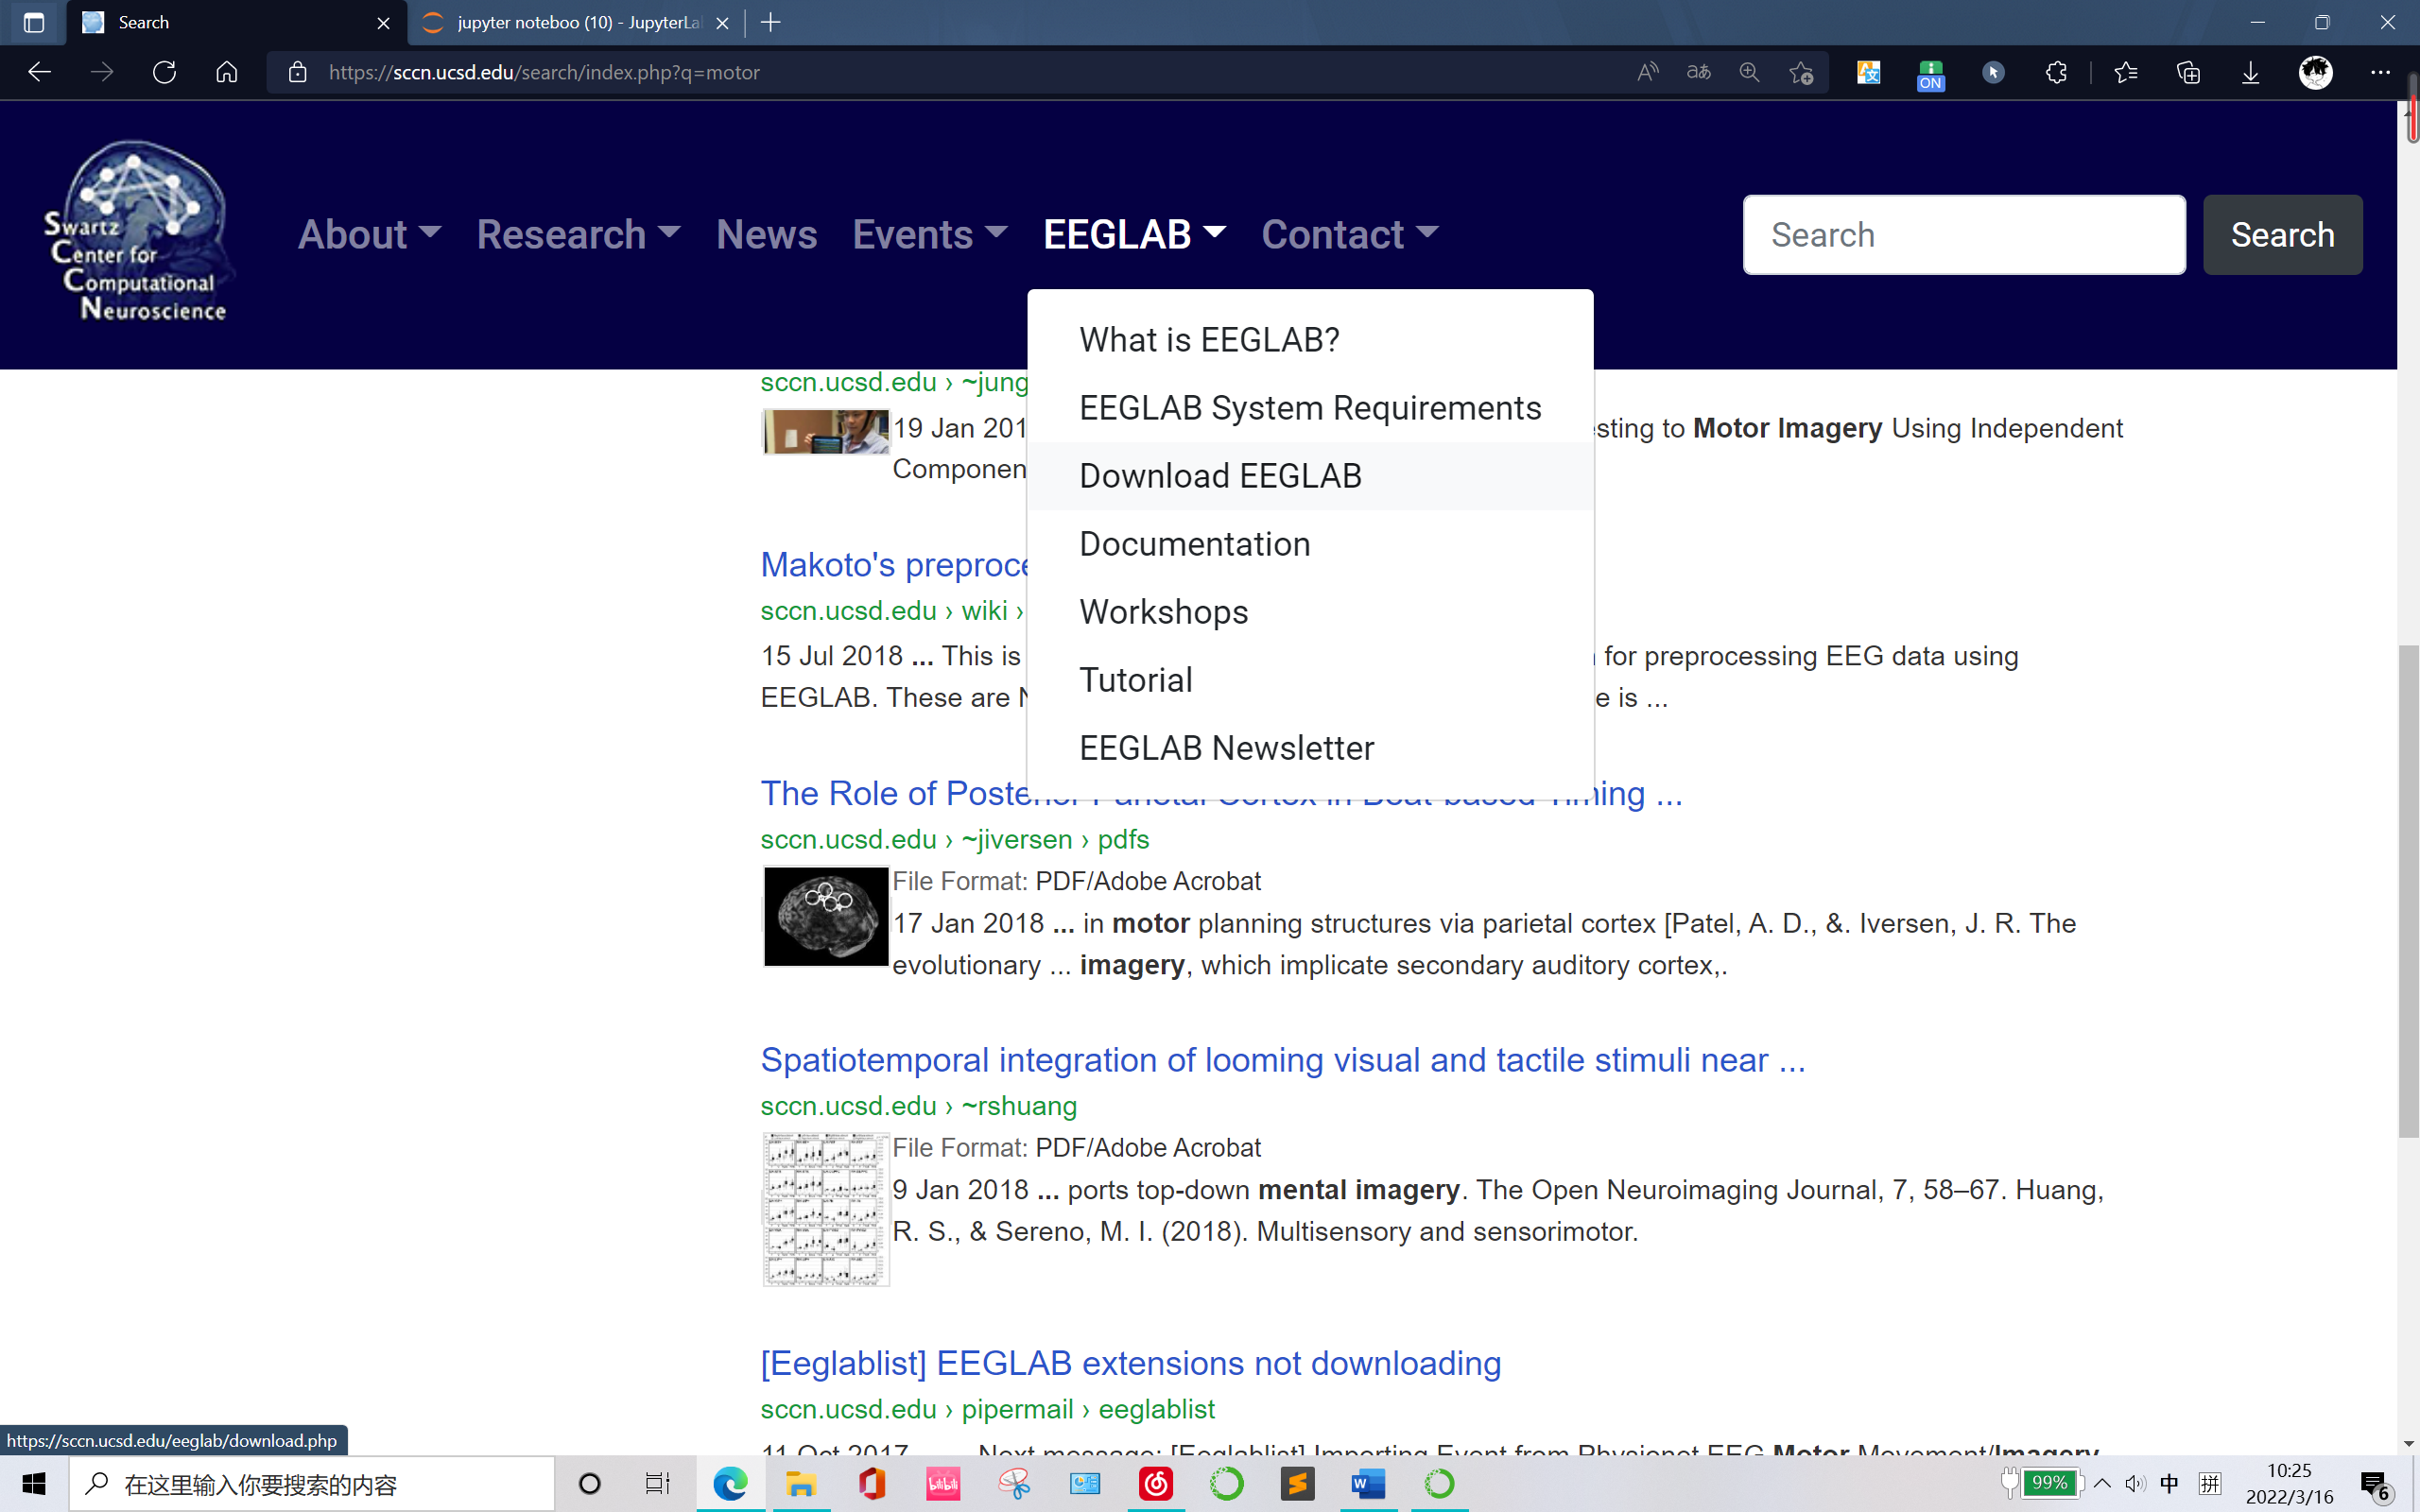This screenshot has height=1512, width=2420.
Task: Open Word from the Windows taskbar
Action: (1367, 1484)
